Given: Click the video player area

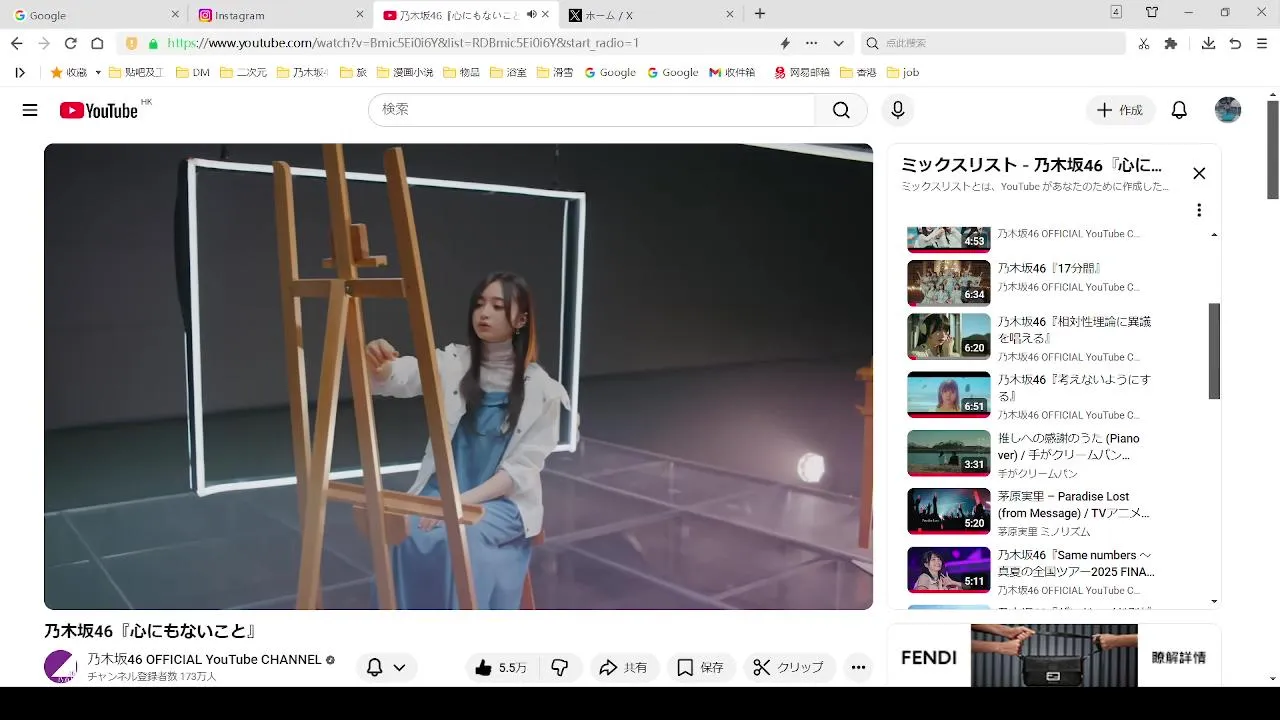Looking at the screenshot, I should coord(458,376).
